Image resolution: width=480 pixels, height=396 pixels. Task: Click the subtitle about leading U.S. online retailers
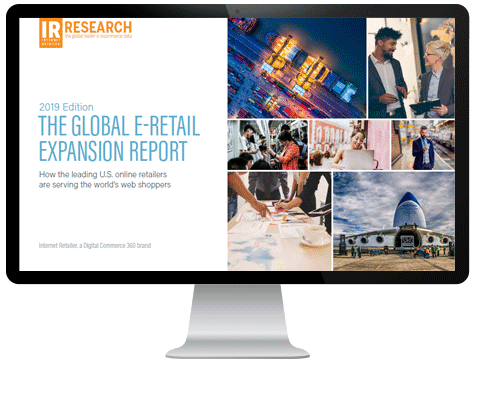105,179
